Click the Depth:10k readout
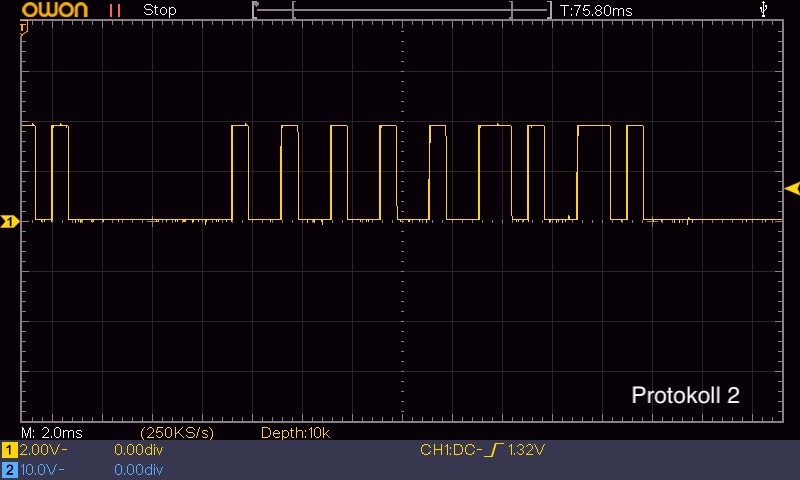 tap(295, 433)
